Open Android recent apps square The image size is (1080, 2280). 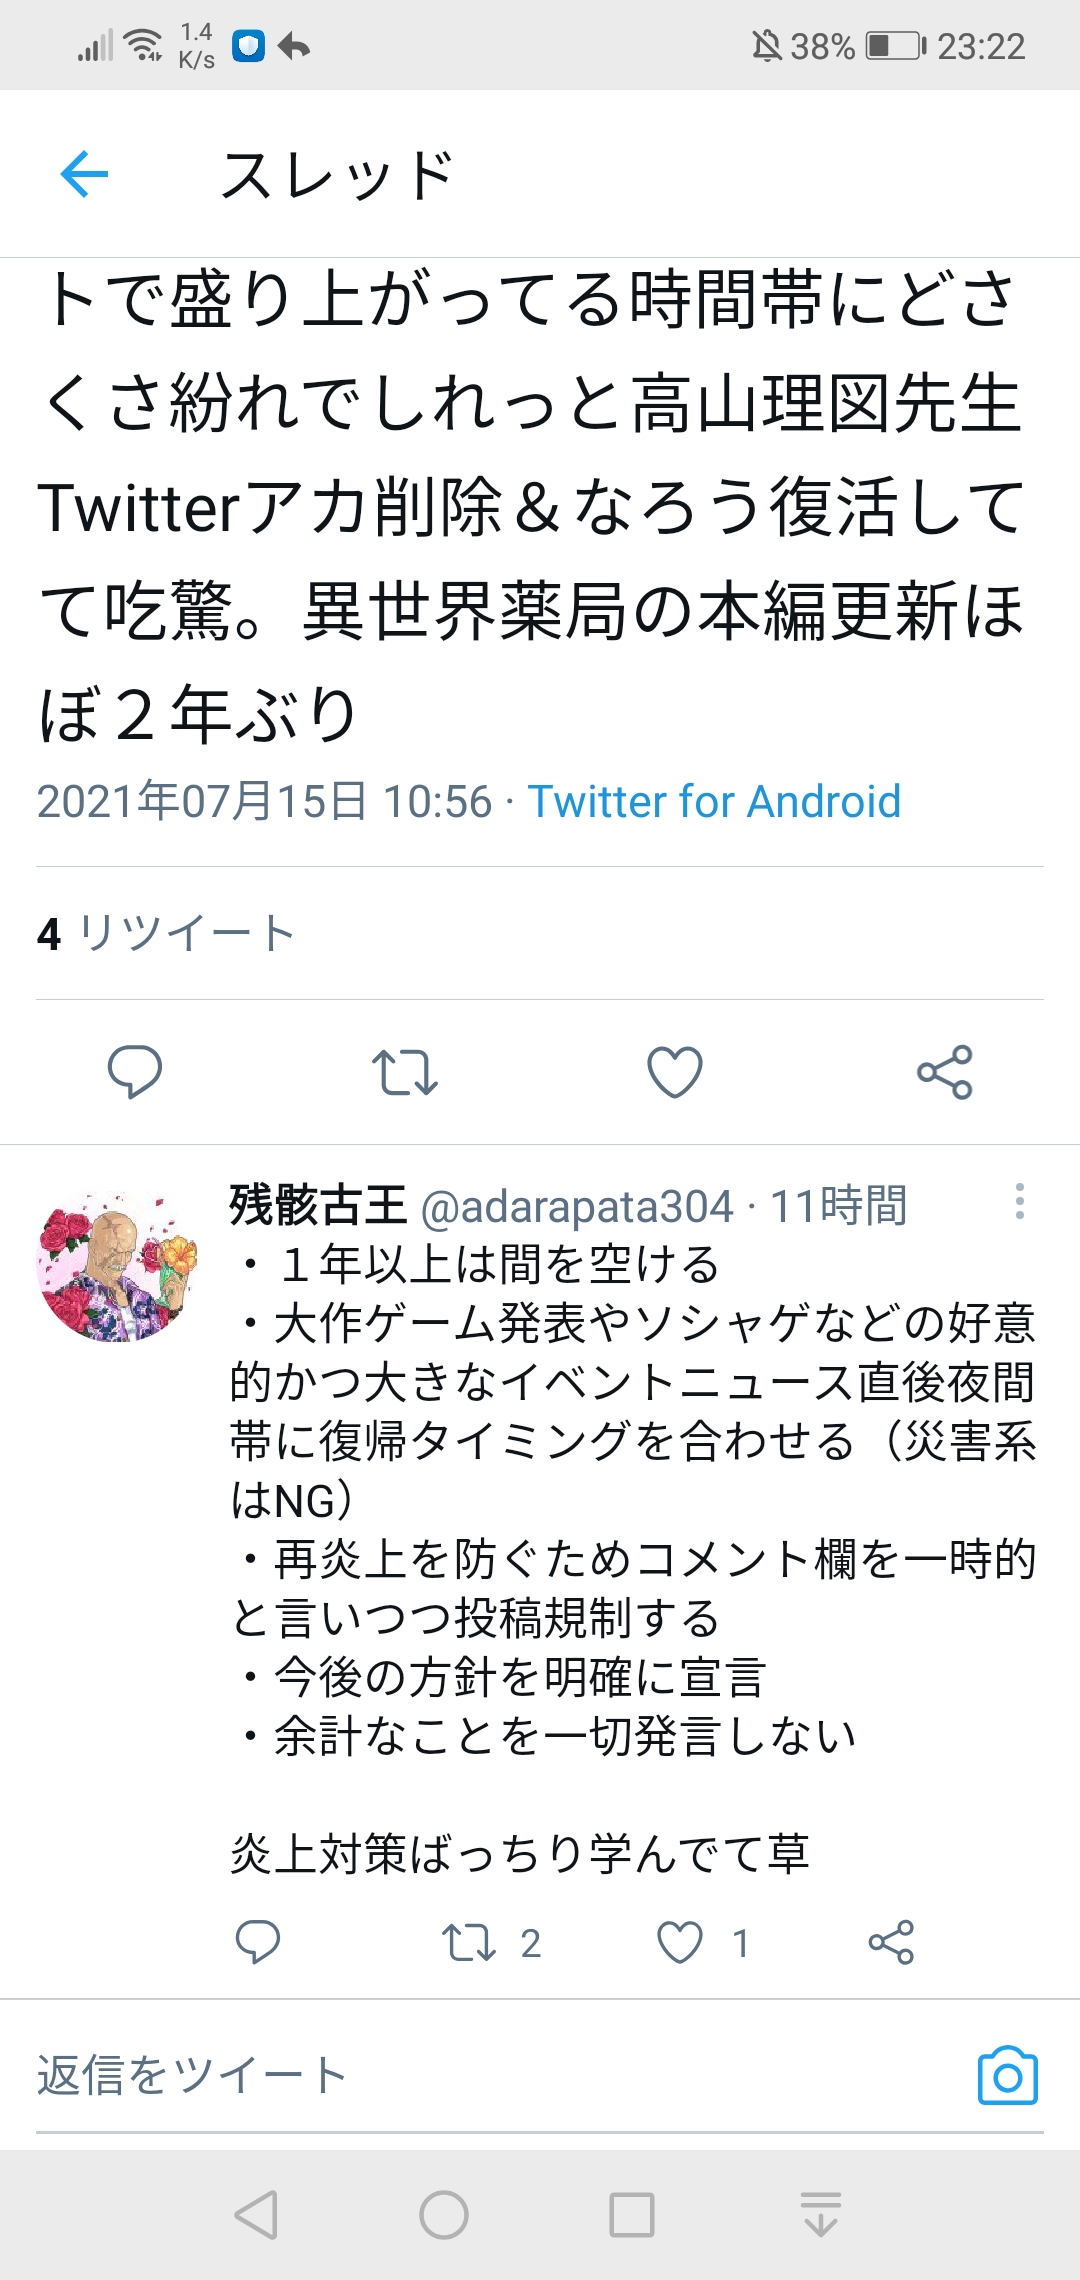632,2215
